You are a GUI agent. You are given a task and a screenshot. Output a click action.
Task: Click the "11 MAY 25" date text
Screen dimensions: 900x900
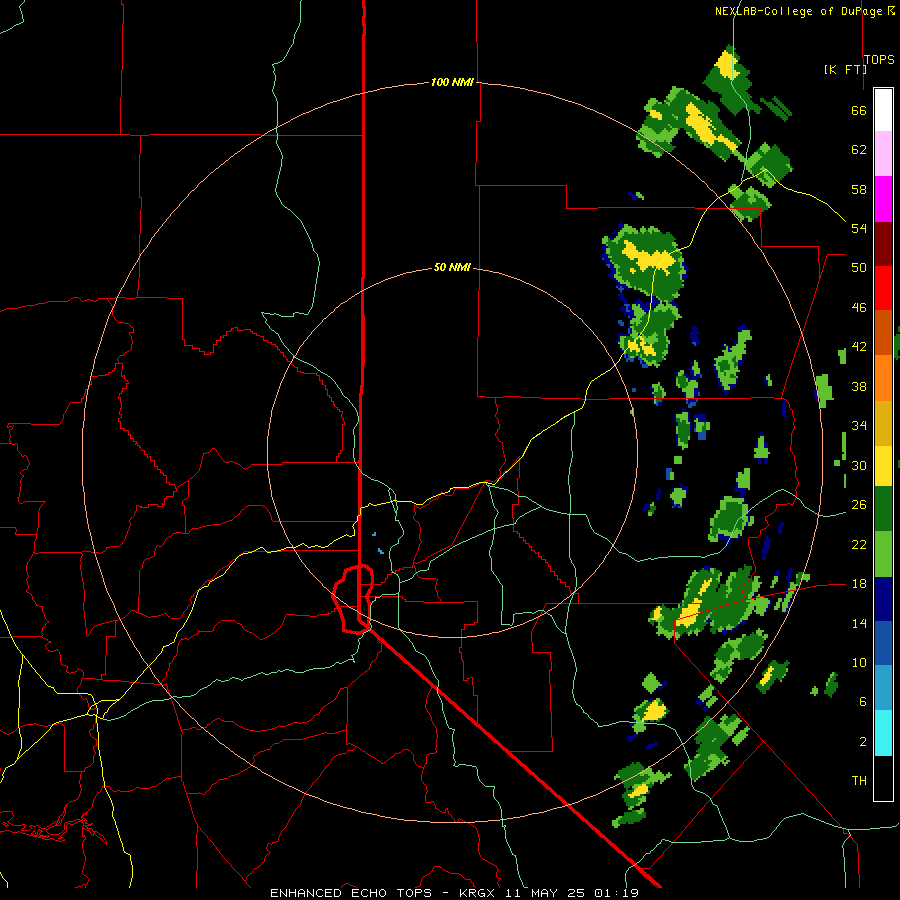pos(547,893)
